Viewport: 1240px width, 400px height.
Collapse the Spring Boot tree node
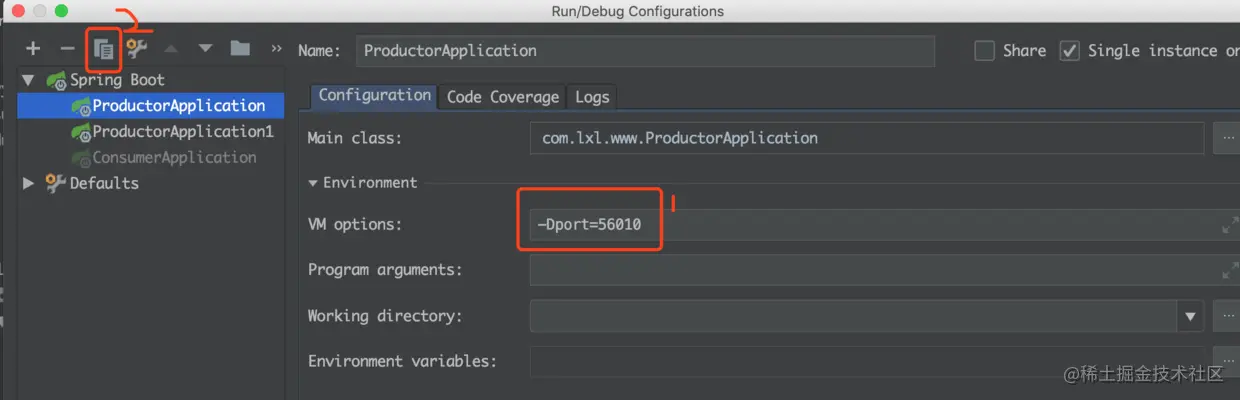[28, 80]
